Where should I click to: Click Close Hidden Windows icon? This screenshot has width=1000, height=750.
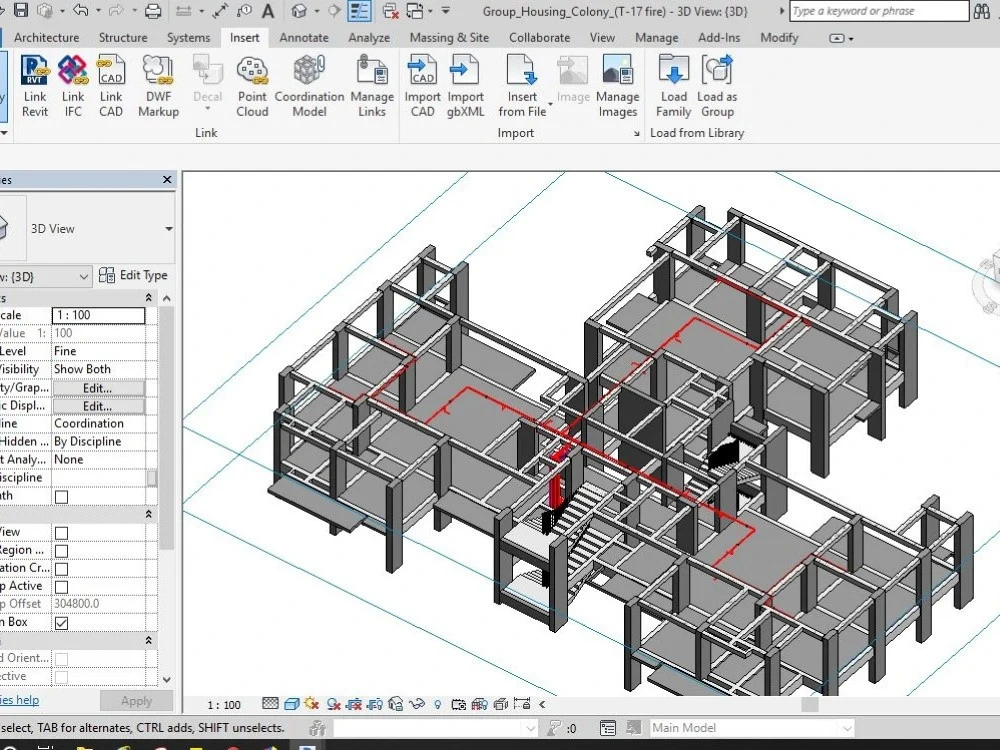click(390, 11)
